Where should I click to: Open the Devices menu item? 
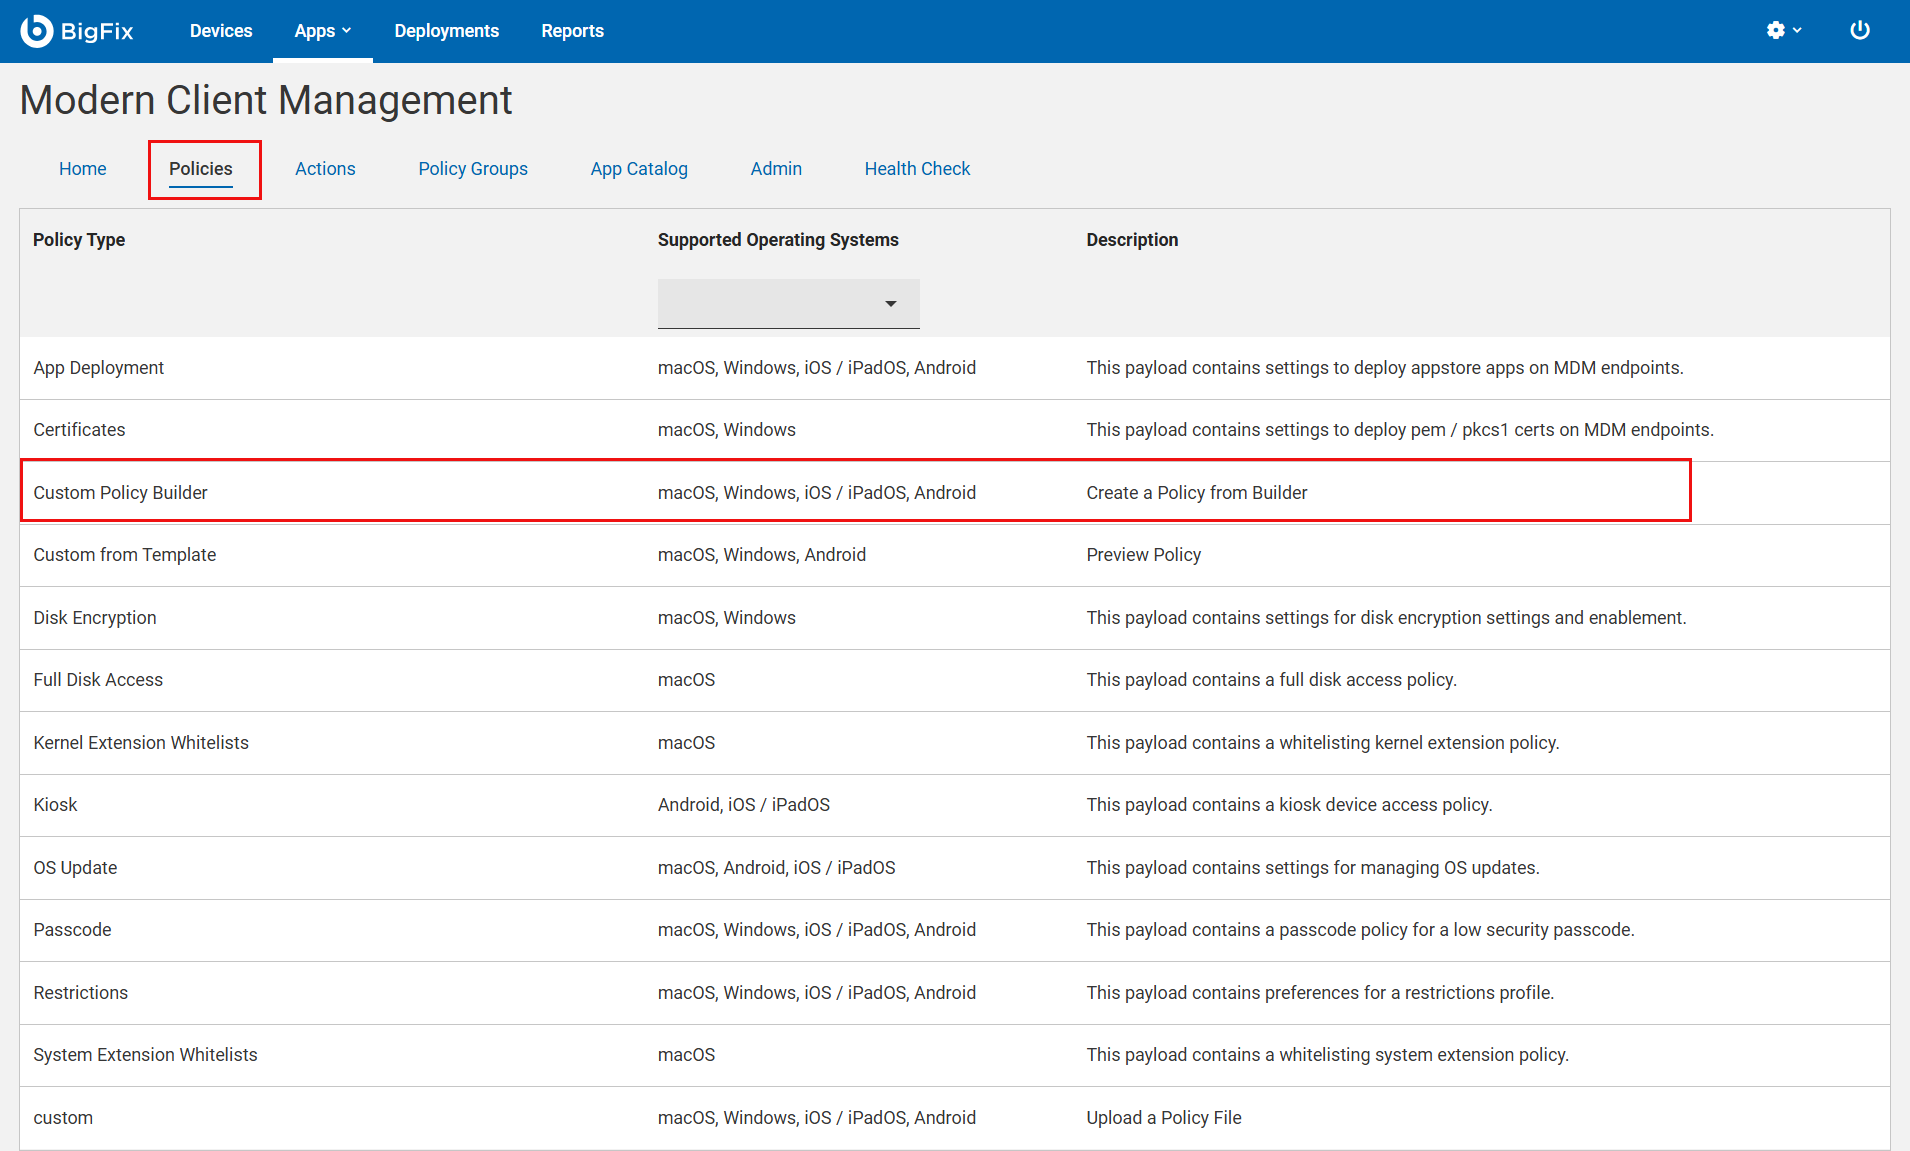point(221,31)
